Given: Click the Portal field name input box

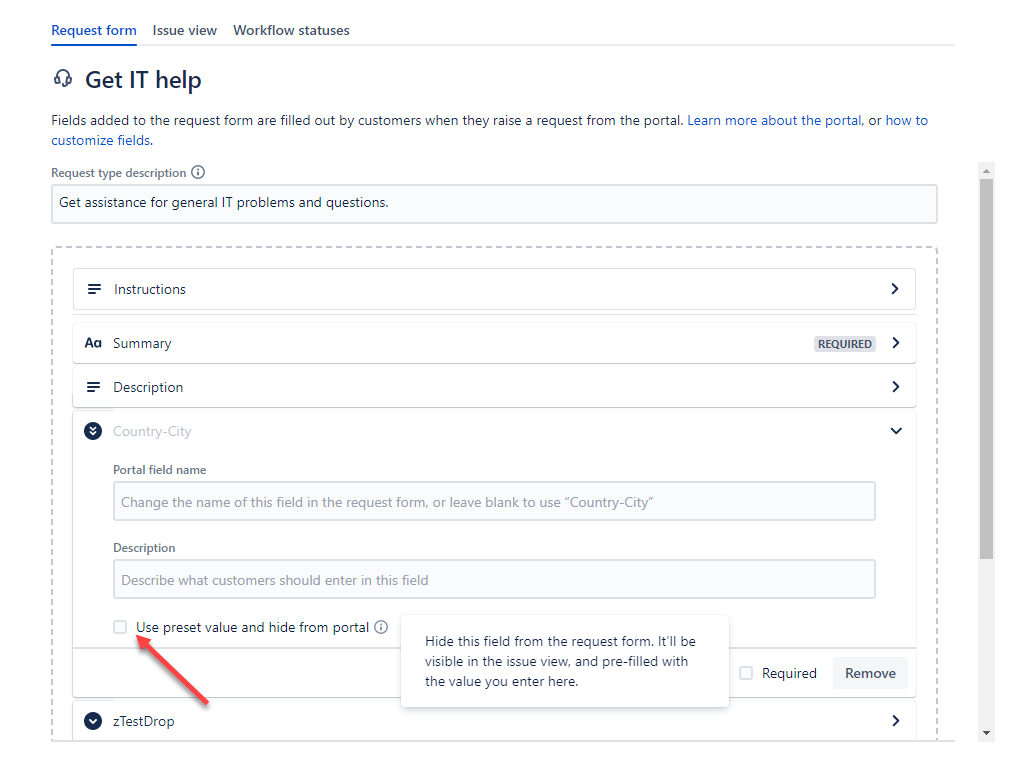Looking at the screenshot, I should click(x=494, y=500).
